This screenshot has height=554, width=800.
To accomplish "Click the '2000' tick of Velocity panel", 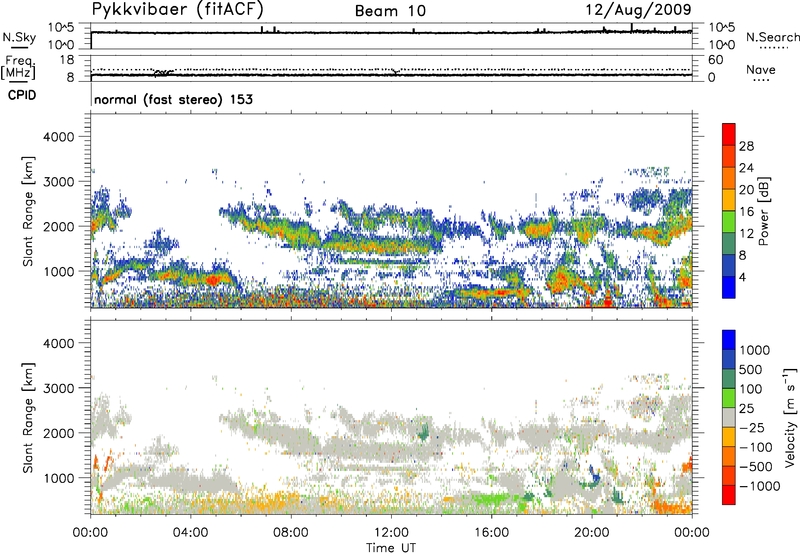I will 58,433.
